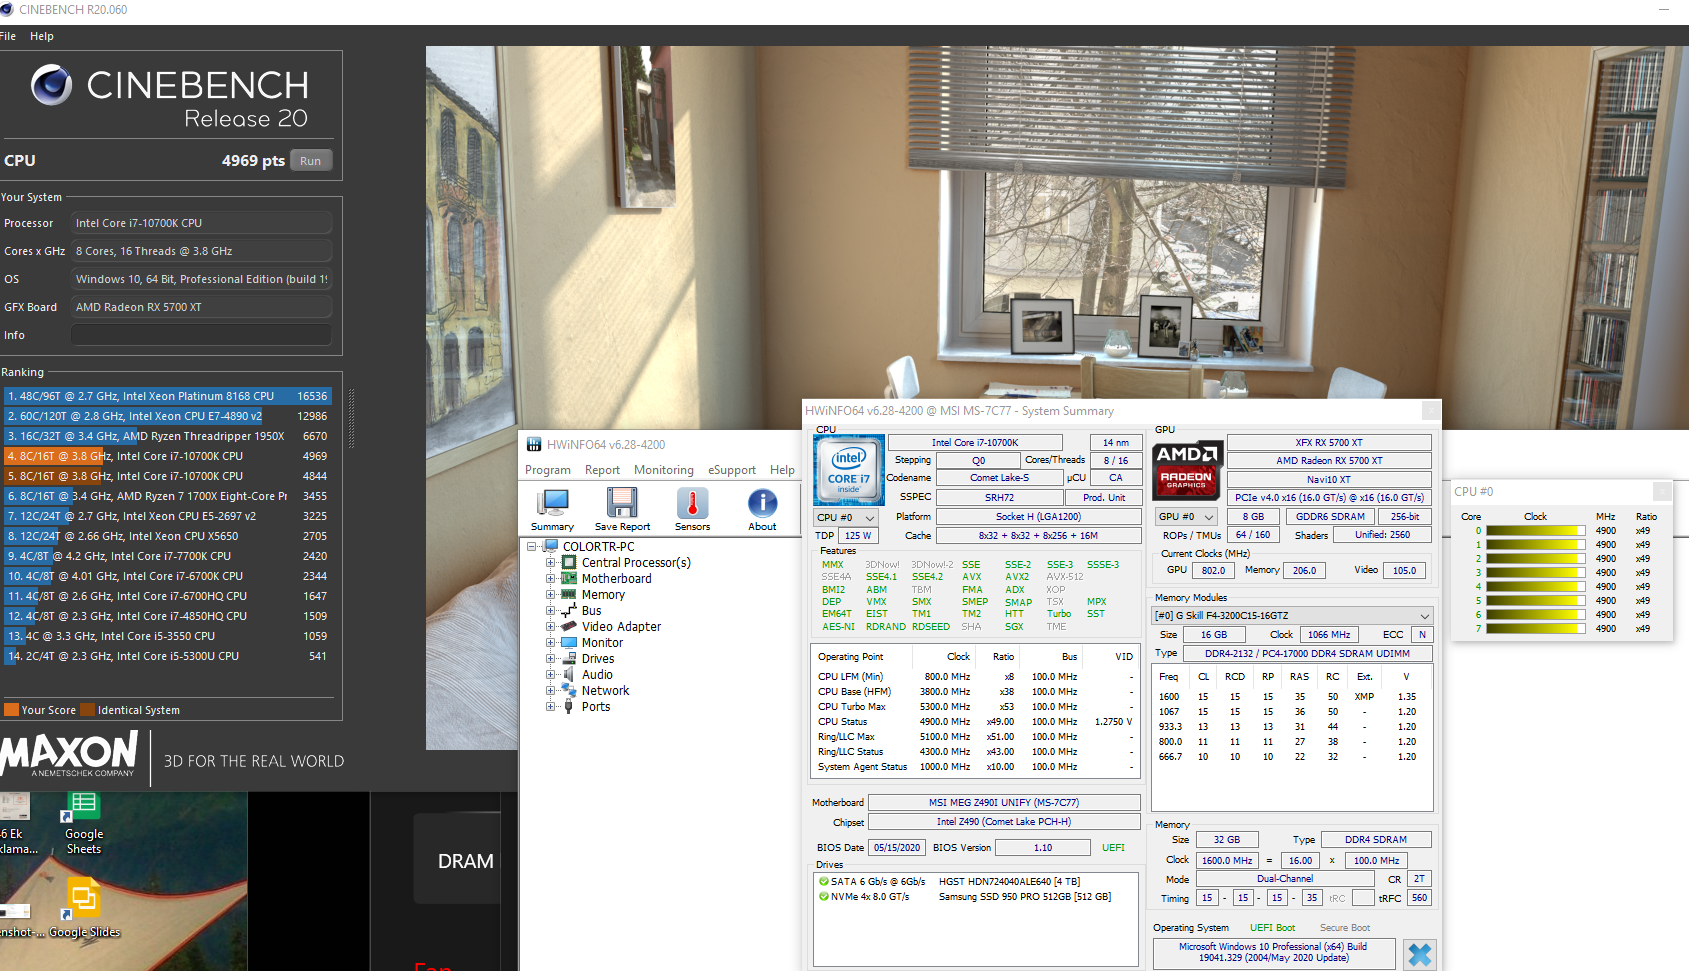Open the GPU #0 selector dropdown
Viewport: 1689px width, 971px height.
[x=1186, y=517]
